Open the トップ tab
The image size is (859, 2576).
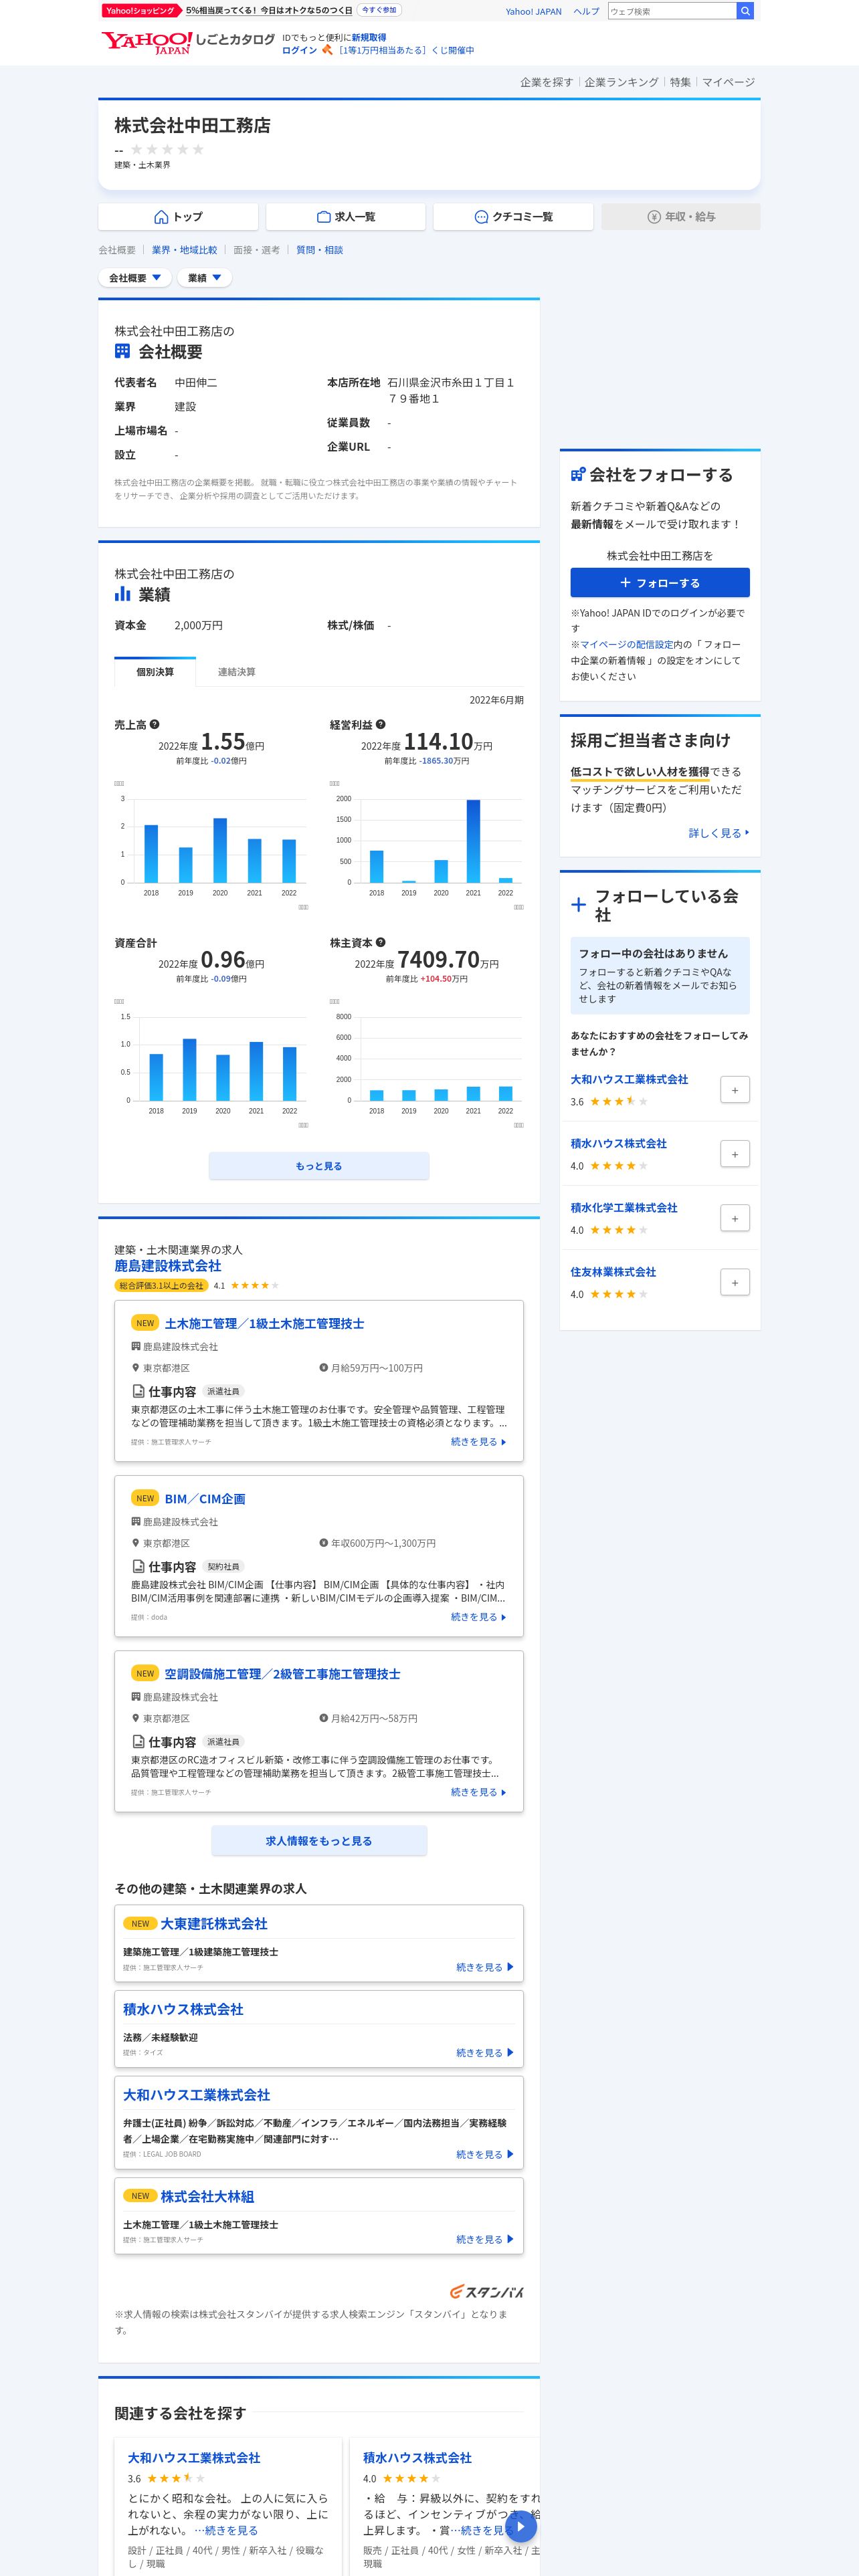tap(178, 217)
